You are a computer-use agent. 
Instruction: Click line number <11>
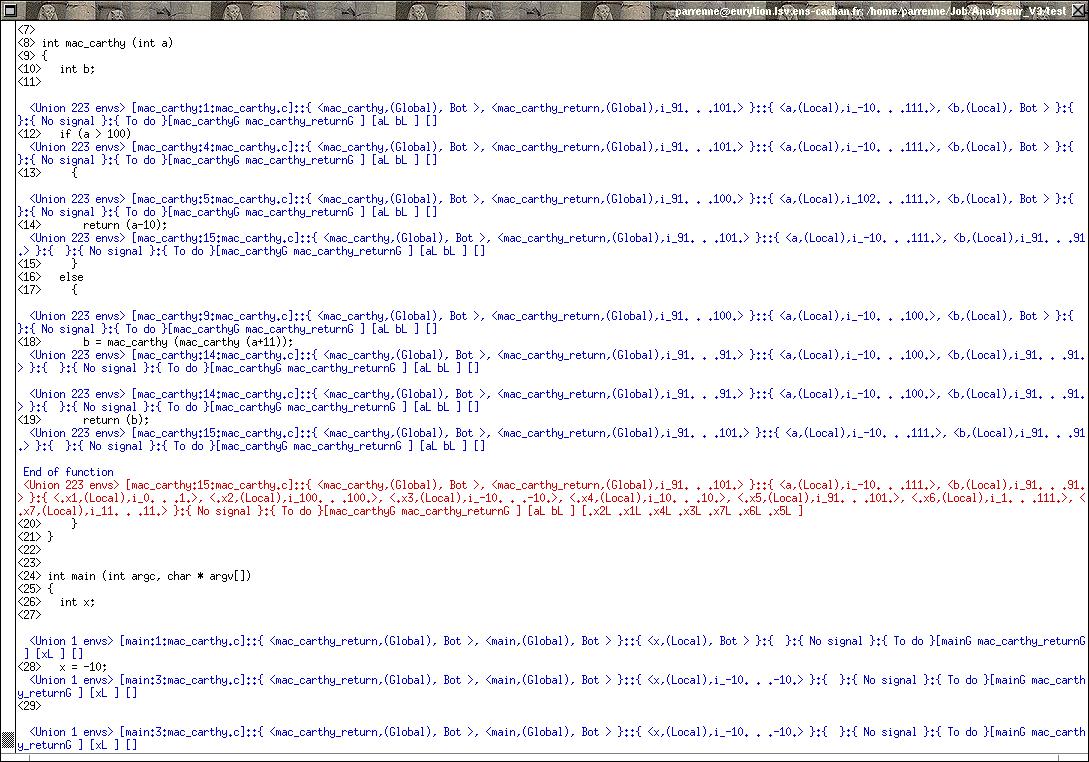point(29,82)
